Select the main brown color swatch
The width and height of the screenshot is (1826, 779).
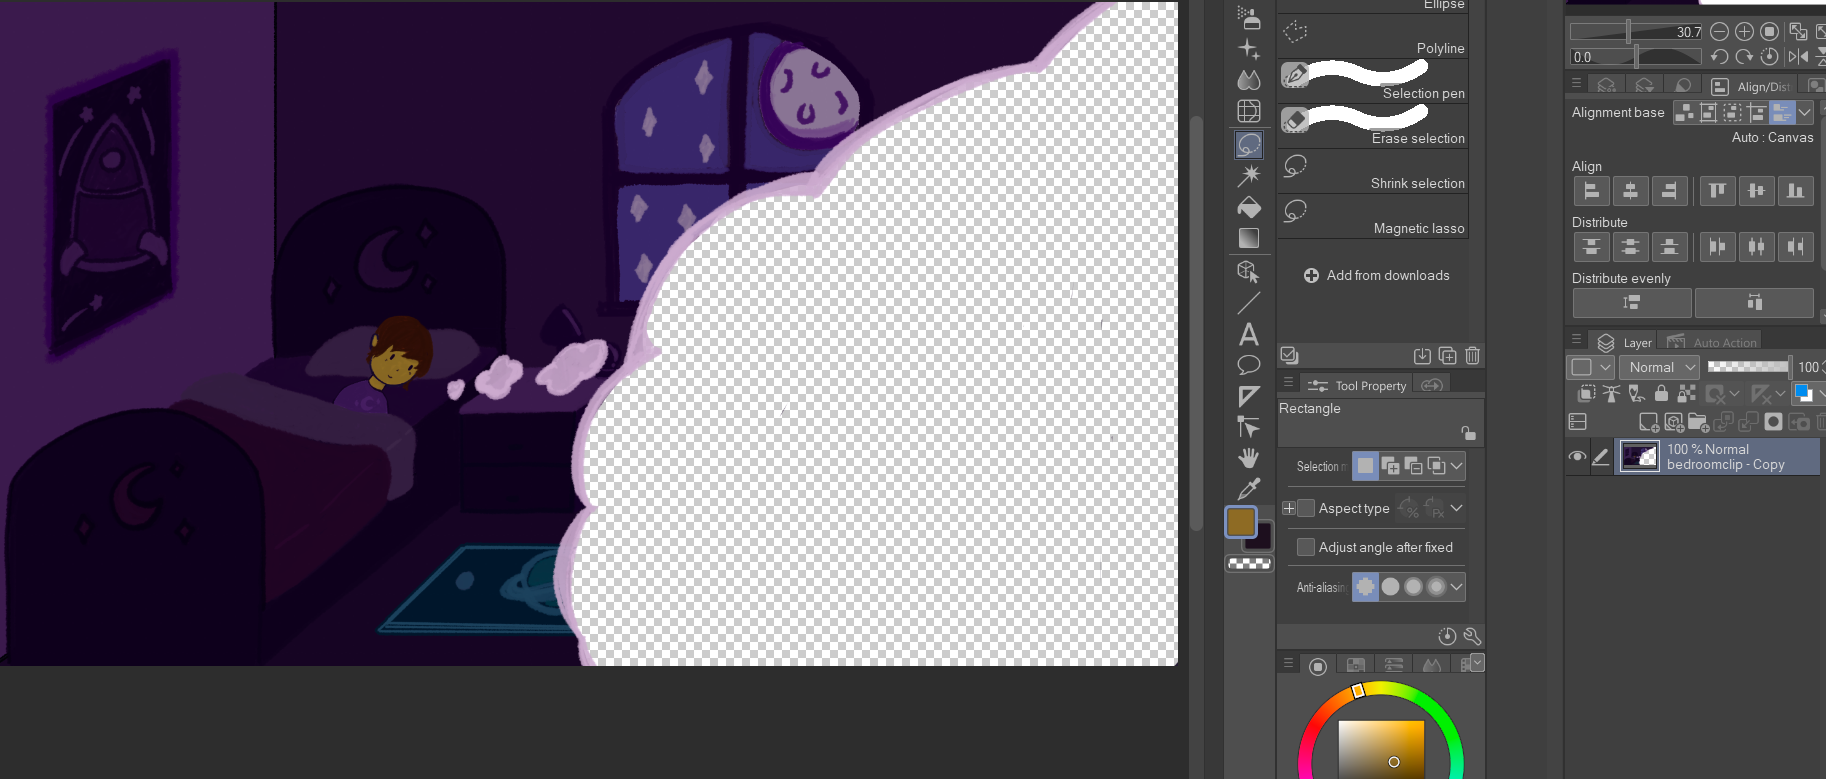1241,522
